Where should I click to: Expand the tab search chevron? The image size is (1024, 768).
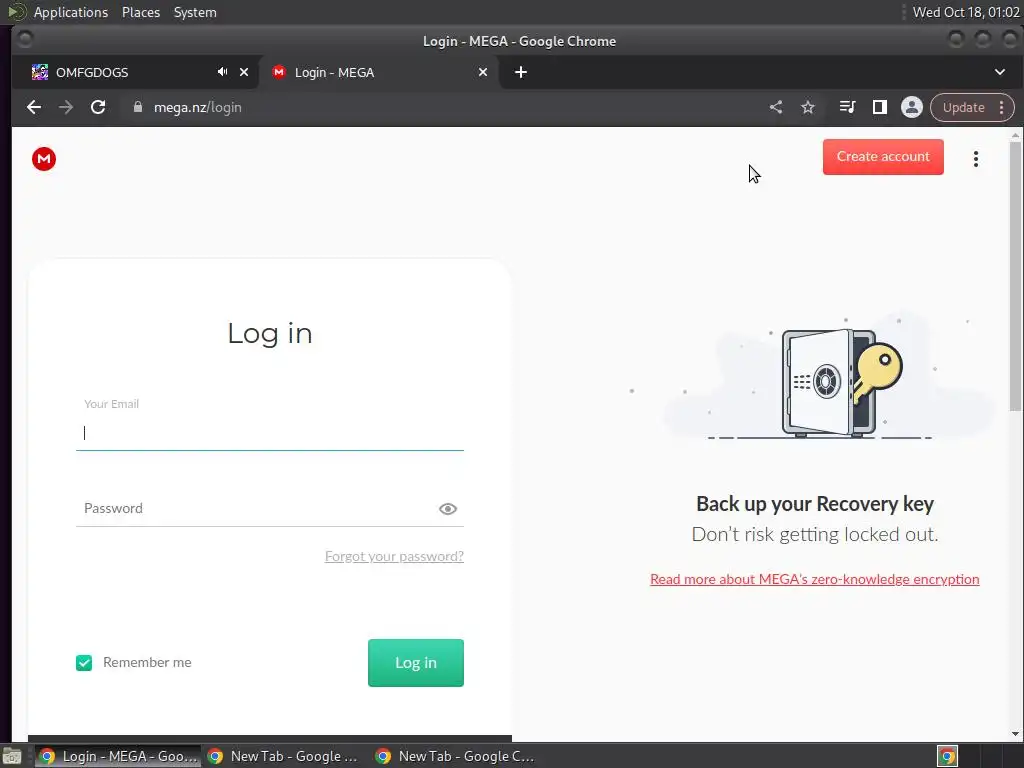coord(1000,72)
